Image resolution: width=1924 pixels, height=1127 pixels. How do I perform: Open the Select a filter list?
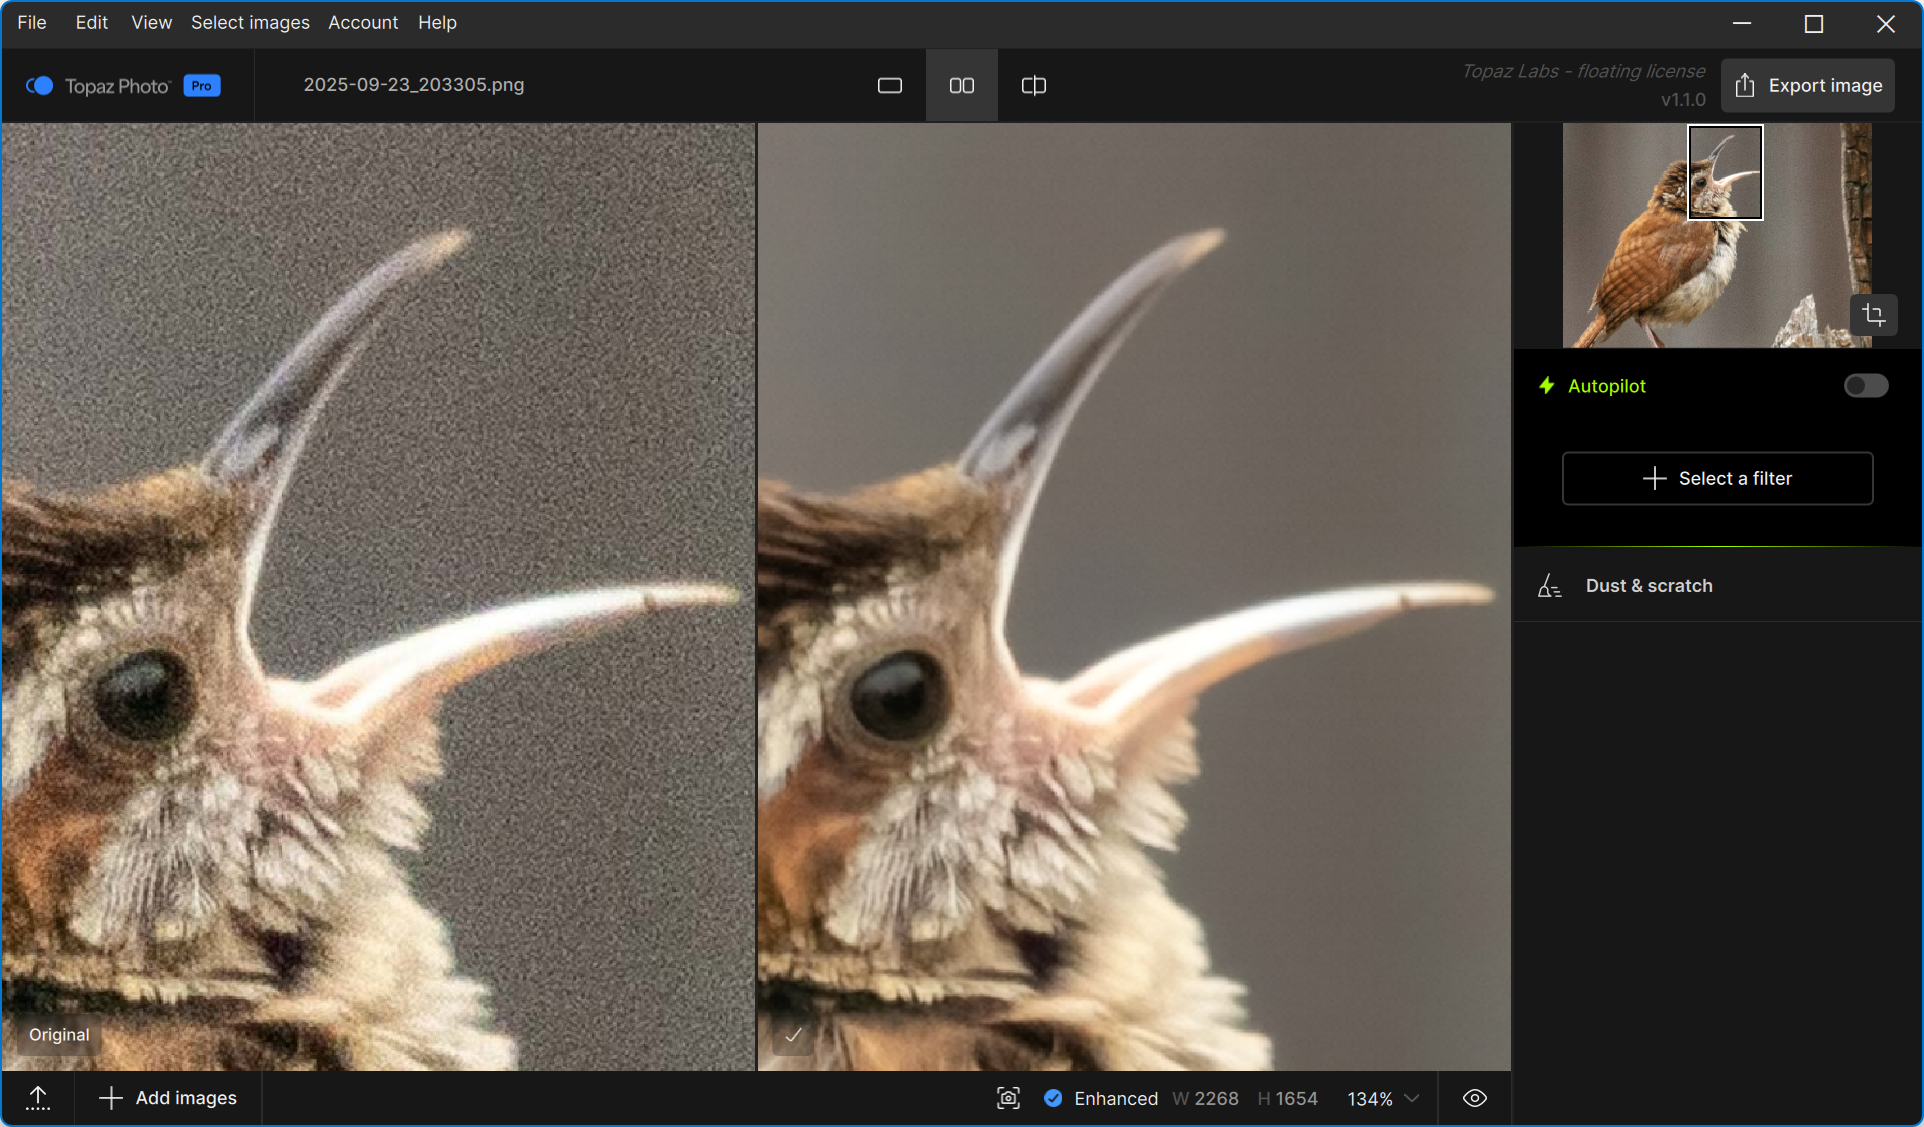1717,478
